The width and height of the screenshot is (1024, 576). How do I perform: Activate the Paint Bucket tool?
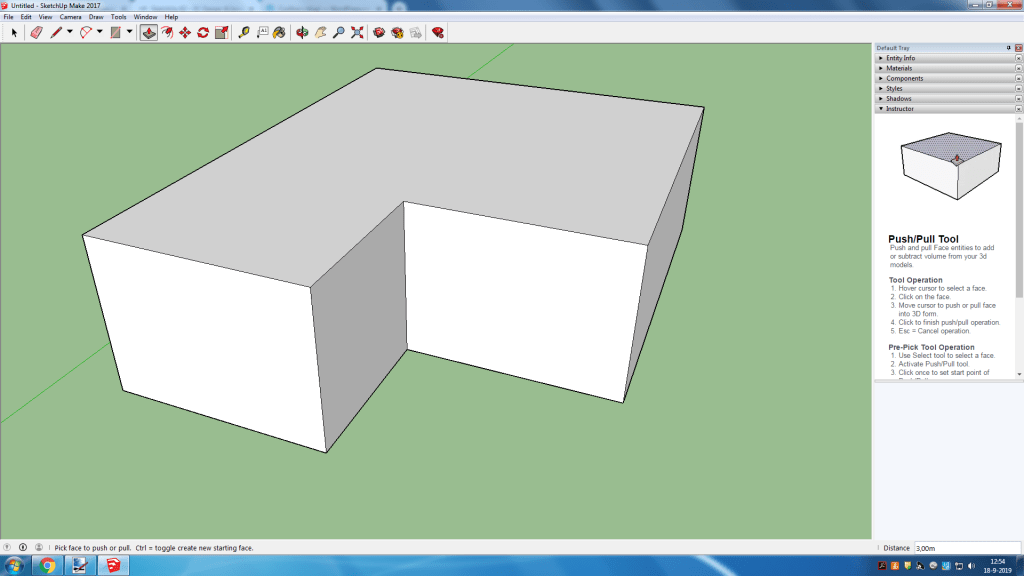pyautogui.click(x=279, y=32)
